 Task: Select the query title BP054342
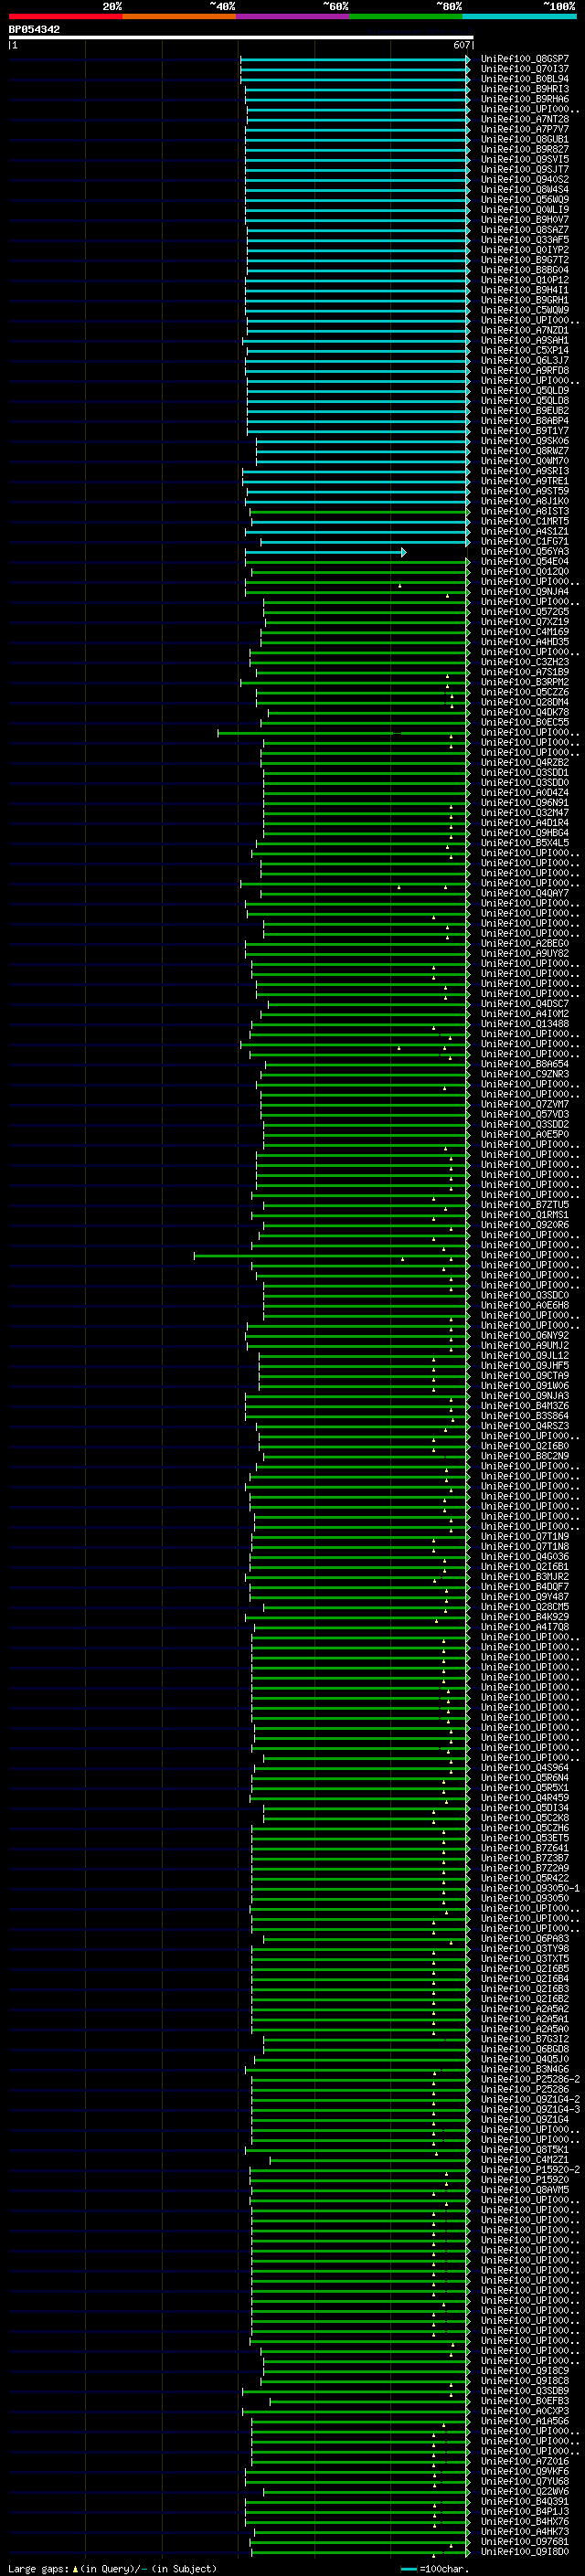pos(34,29)
